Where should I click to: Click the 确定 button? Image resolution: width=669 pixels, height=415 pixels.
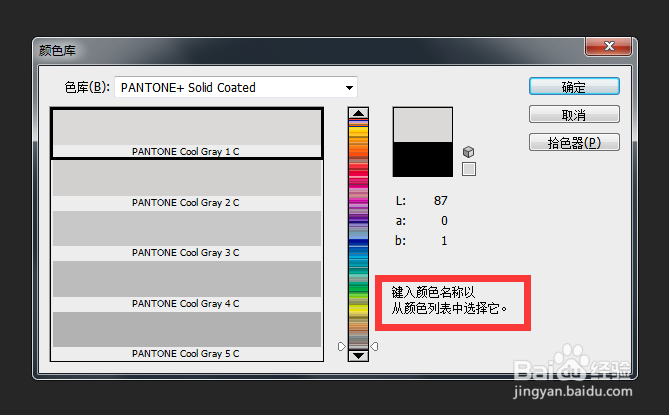[574, 87]
